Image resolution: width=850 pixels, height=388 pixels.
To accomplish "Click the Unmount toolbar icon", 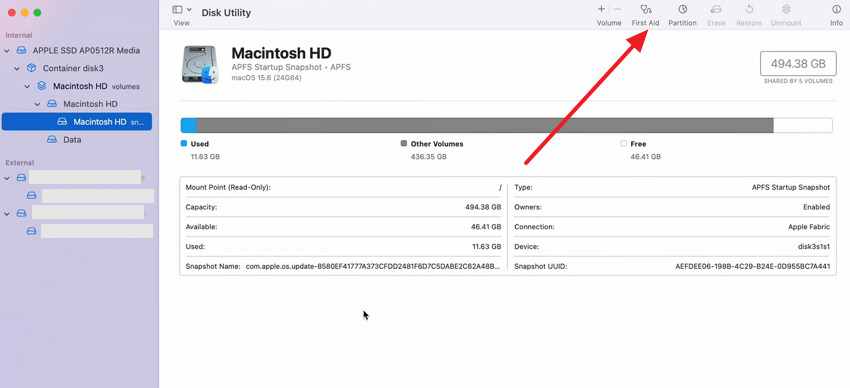I will [x=785, y=10].
